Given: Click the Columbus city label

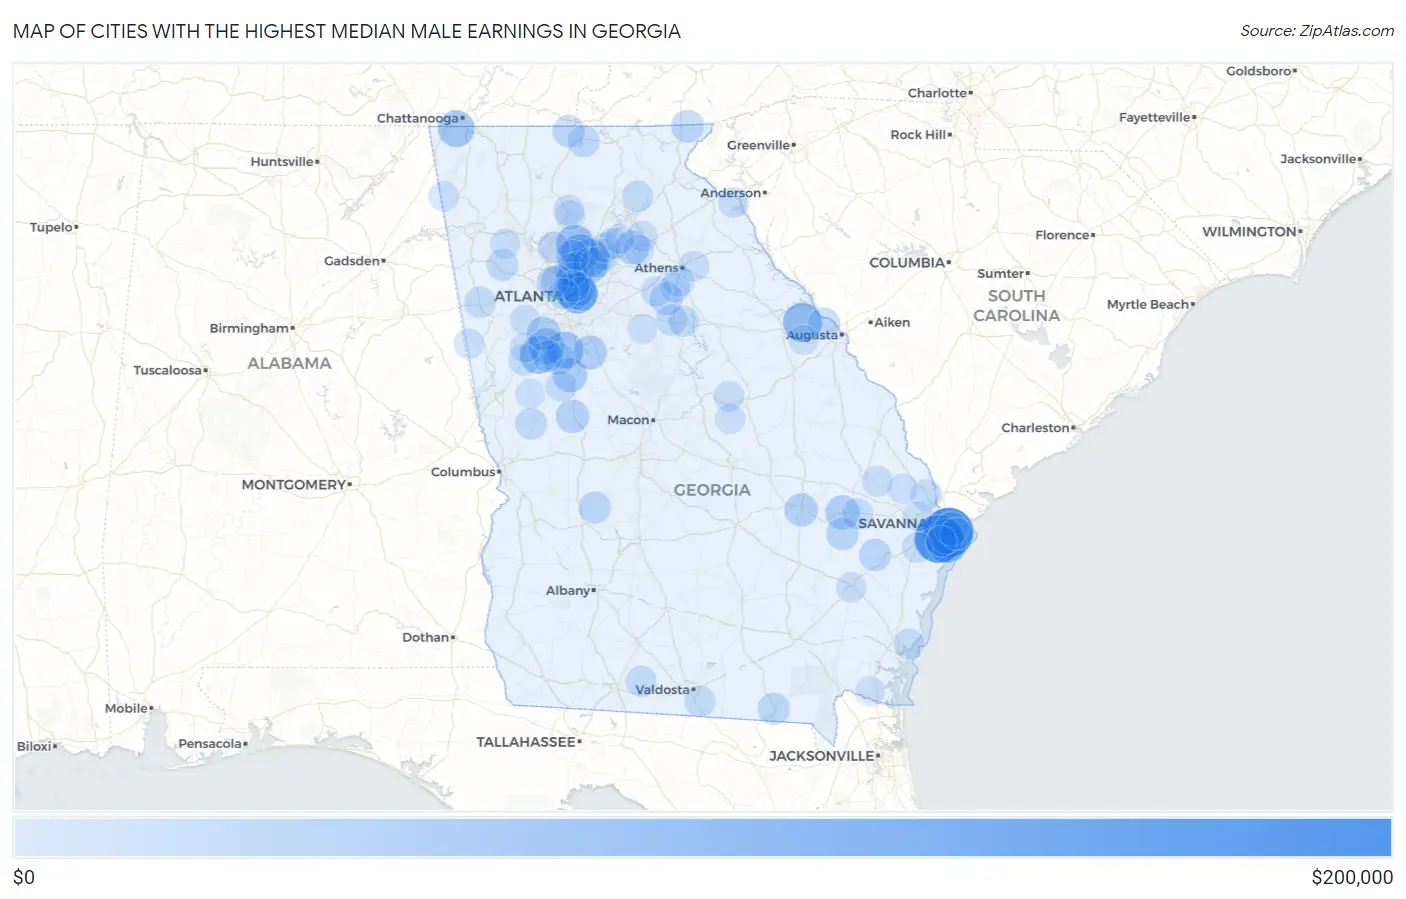Looking at the screenshot, I should (x=464, y=472).
